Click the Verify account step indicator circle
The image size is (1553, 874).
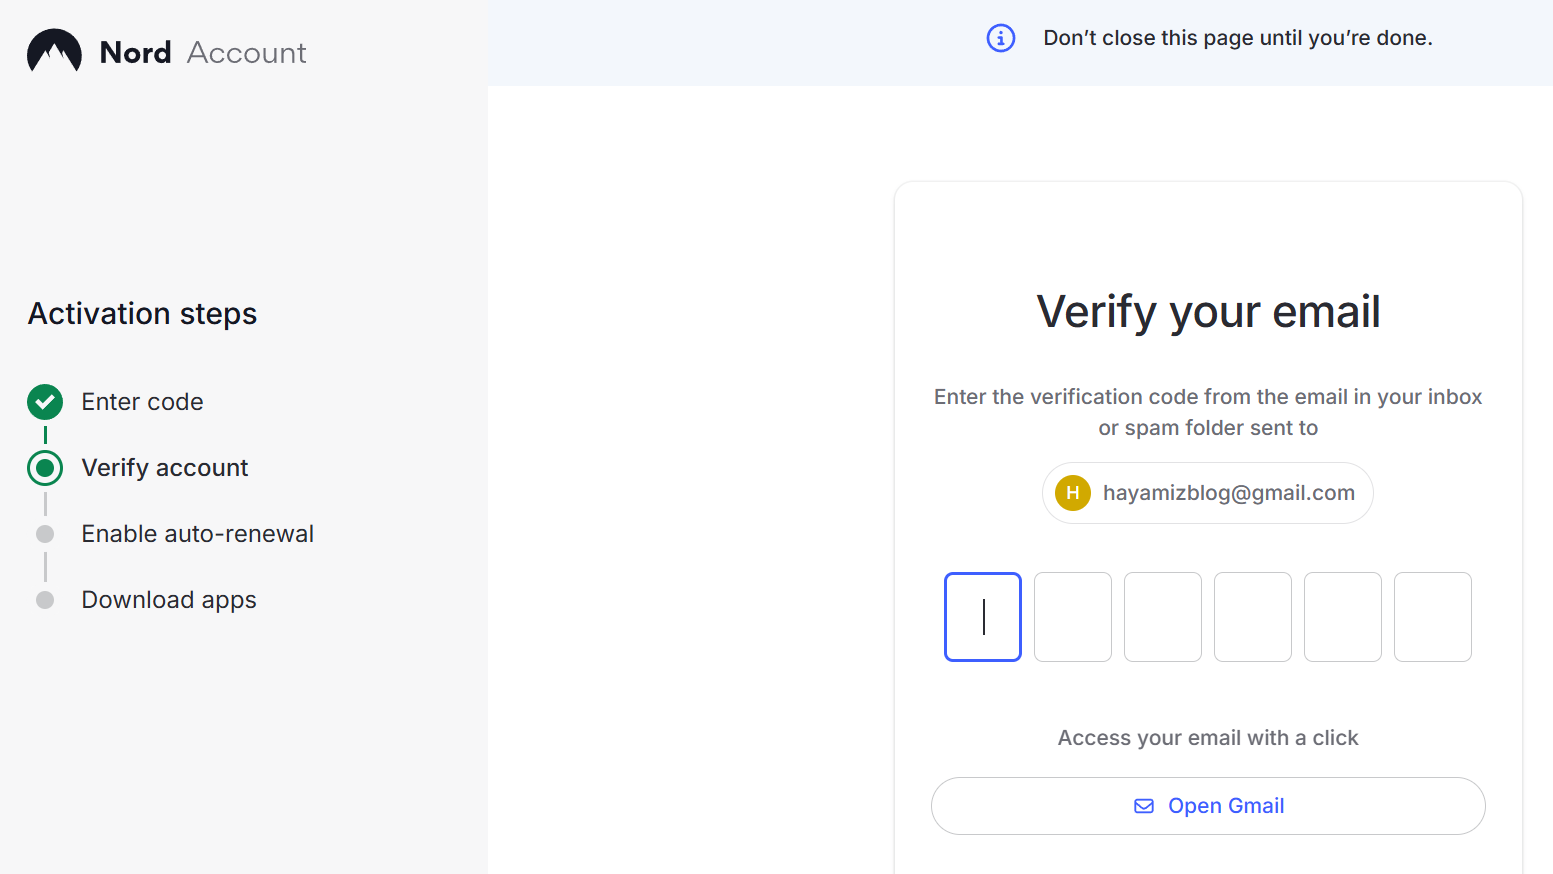[x=45, y=468]
